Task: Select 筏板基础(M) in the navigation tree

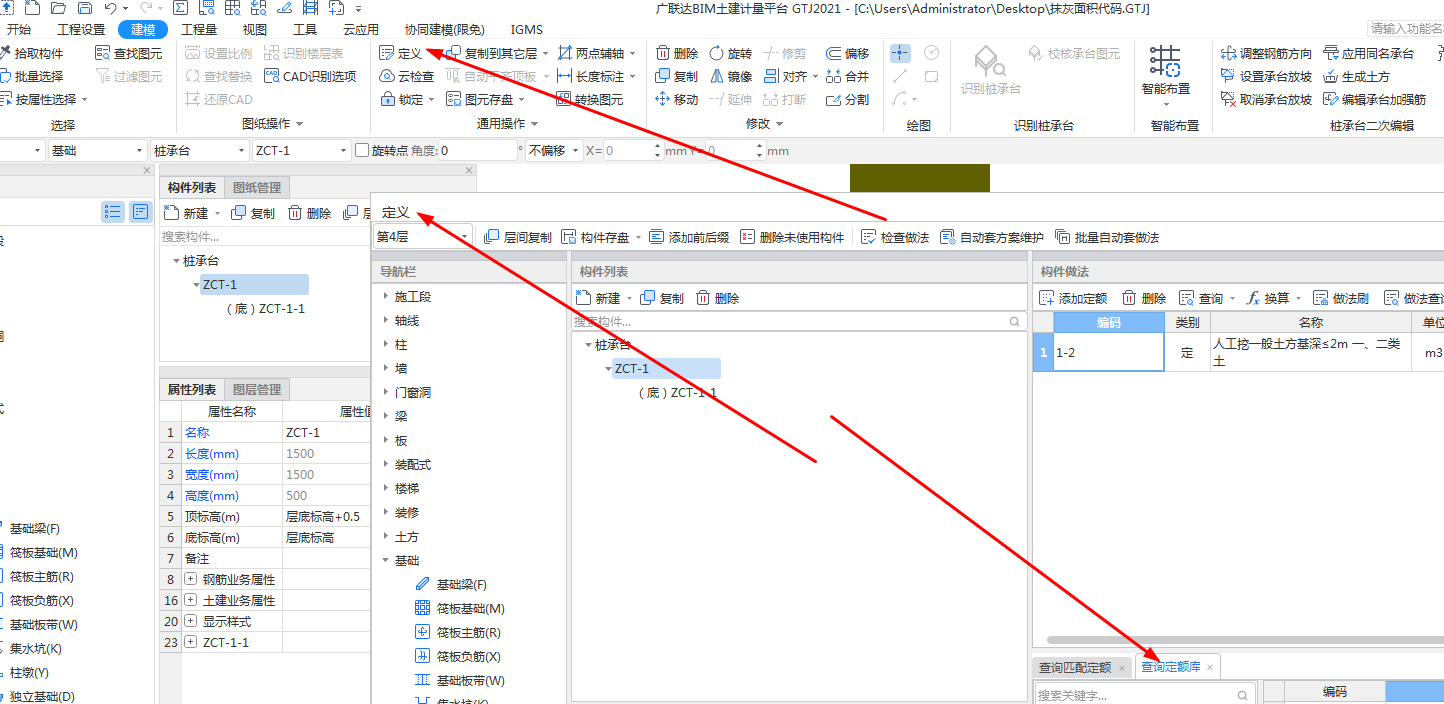Action: (461, 608)
